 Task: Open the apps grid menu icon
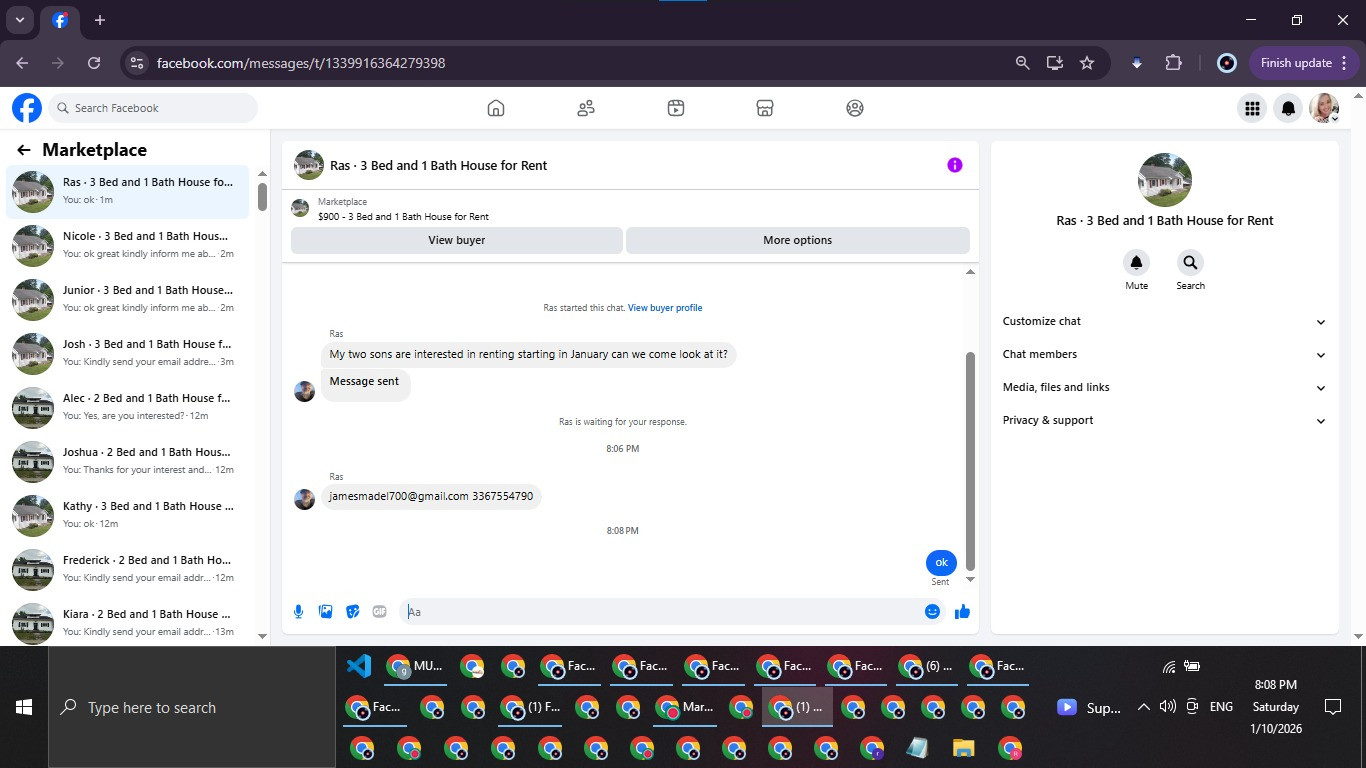pos(1251,108)
